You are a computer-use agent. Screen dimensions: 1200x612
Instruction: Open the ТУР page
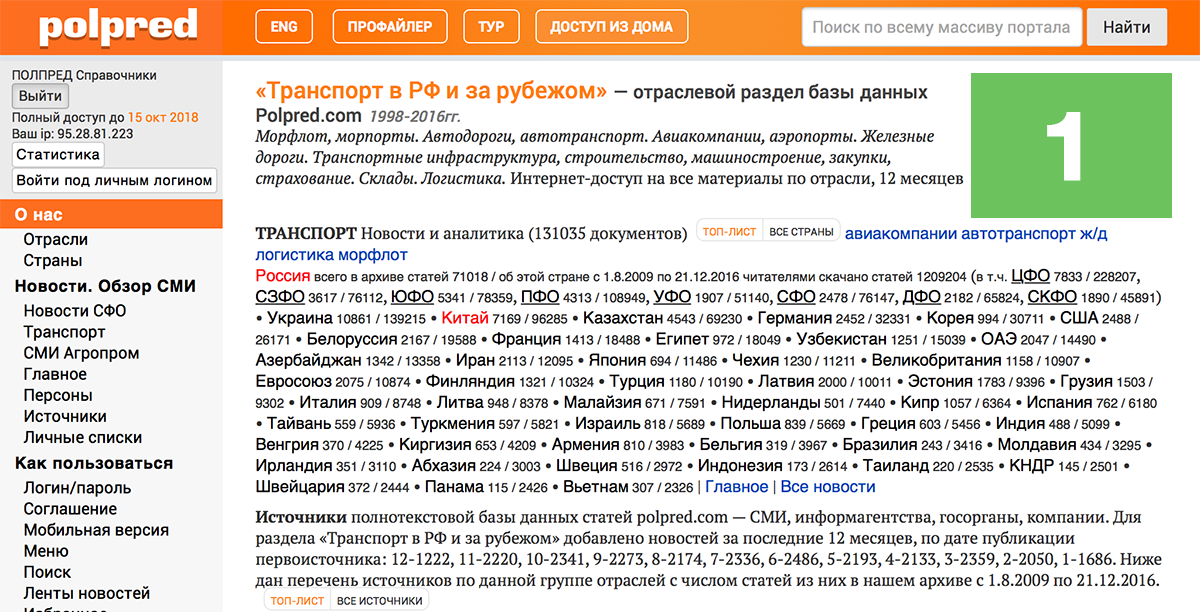[491, 27]
